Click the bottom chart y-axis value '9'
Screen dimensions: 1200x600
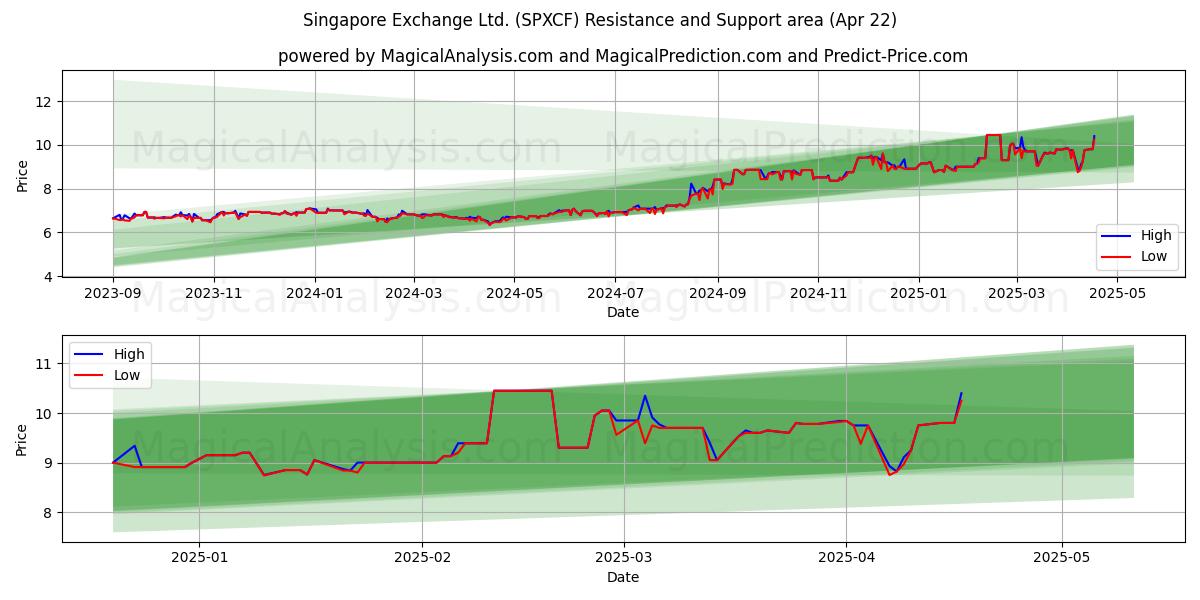coord(50,464)
